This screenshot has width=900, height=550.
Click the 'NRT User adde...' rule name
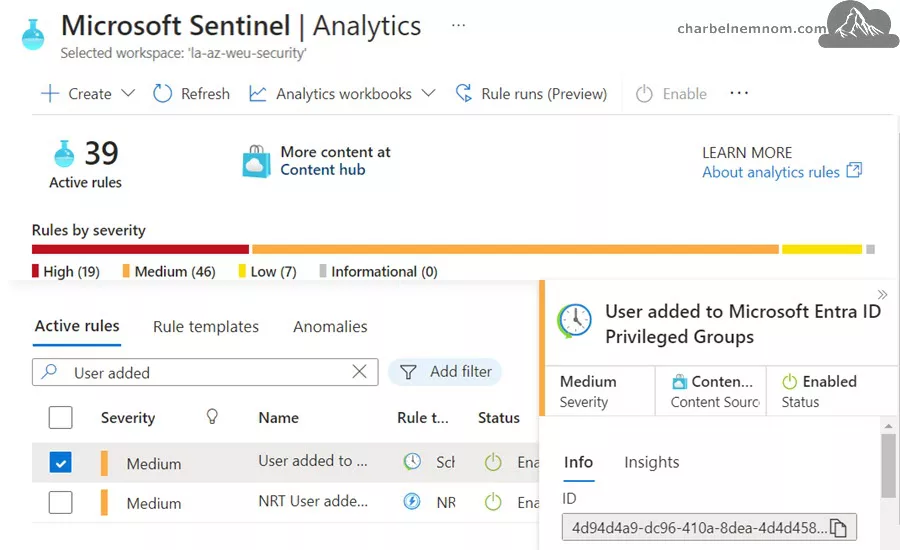(313, 501)
